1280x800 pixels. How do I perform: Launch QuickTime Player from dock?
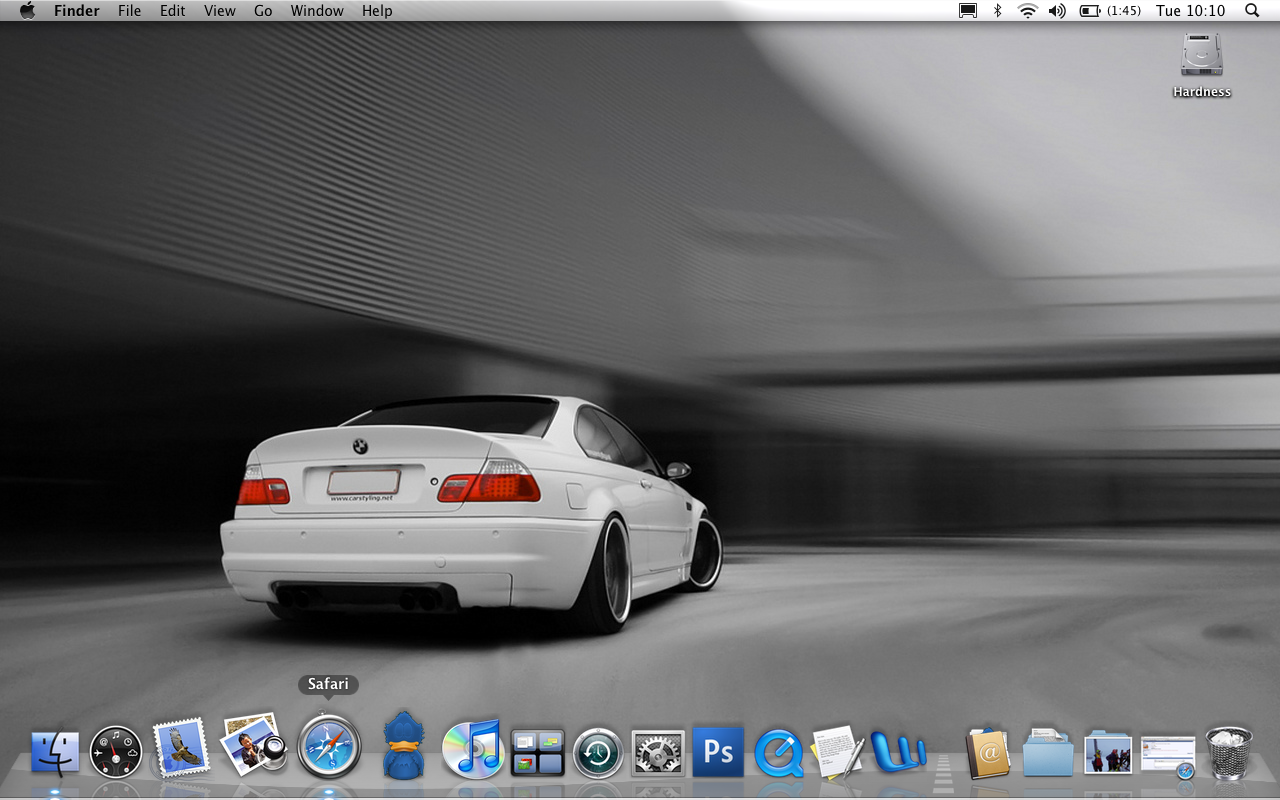click(778, 753)
